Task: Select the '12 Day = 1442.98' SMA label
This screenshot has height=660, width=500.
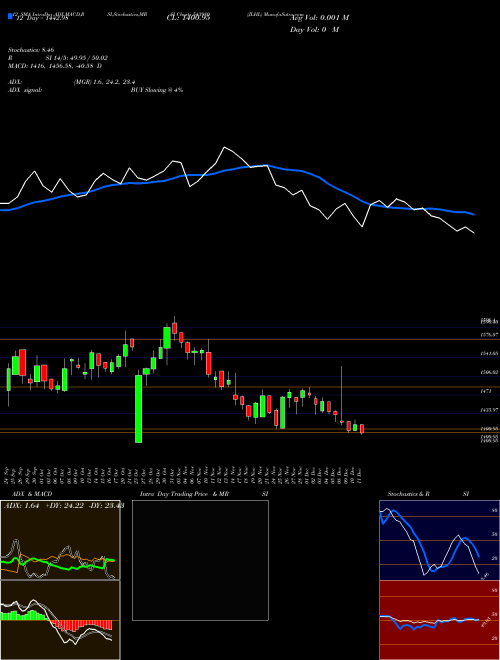Action: point(41,17)
